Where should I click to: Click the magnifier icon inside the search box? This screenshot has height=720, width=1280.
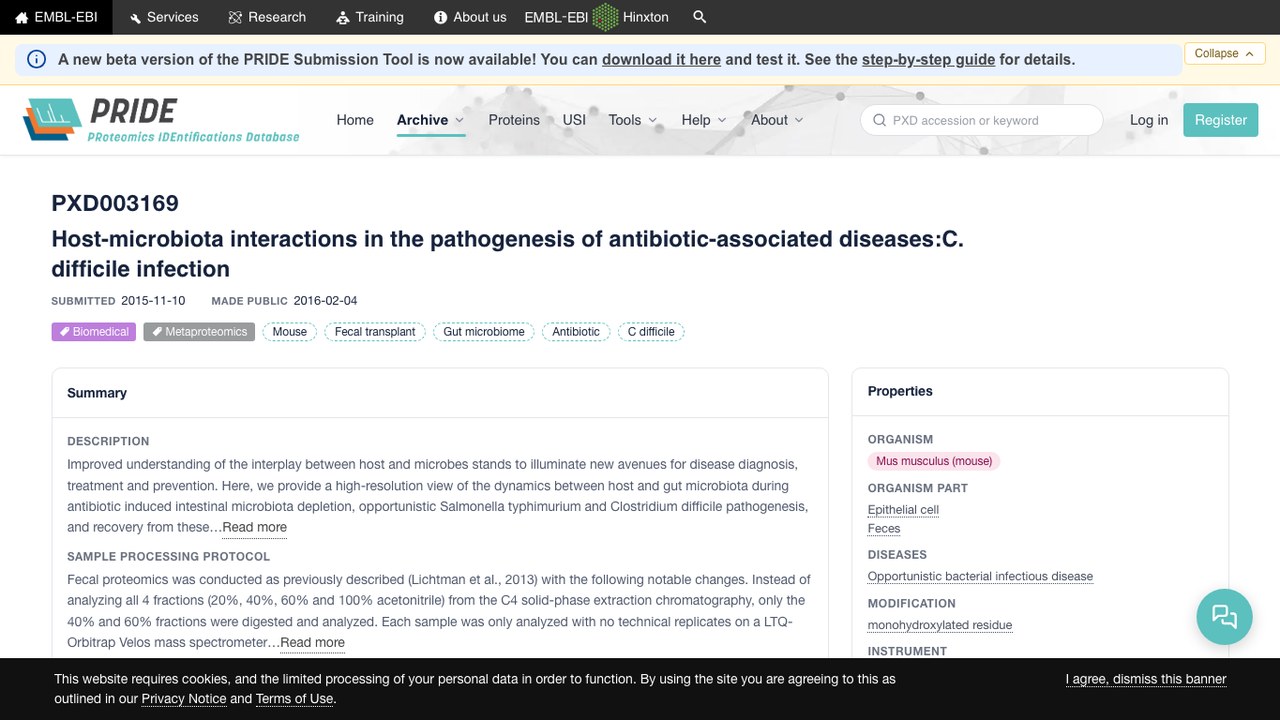879,120
